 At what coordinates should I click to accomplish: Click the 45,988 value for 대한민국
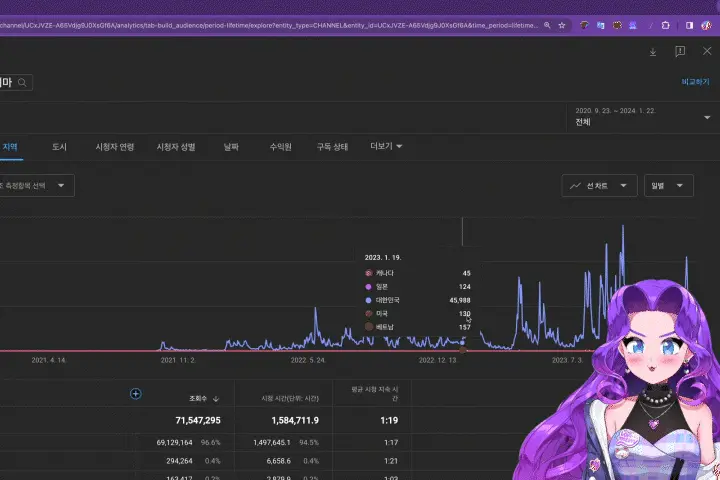pyautogui.click(x=460, y=300)
